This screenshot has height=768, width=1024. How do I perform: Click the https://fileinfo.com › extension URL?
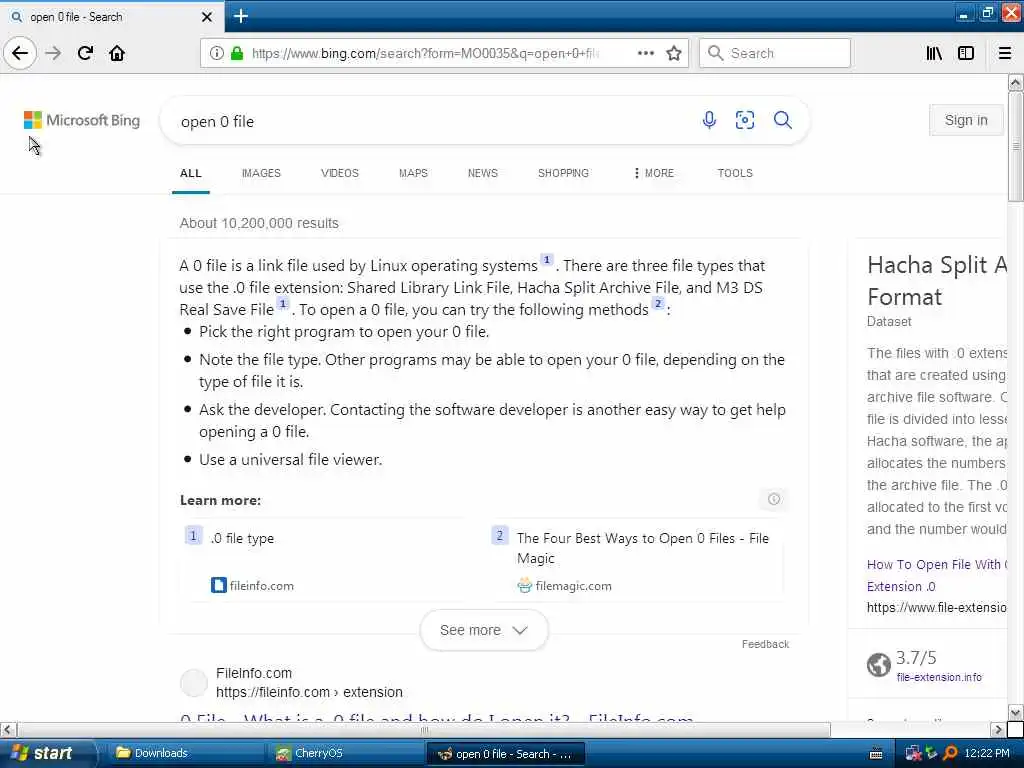pyautogui.click(x=310, y=692)
